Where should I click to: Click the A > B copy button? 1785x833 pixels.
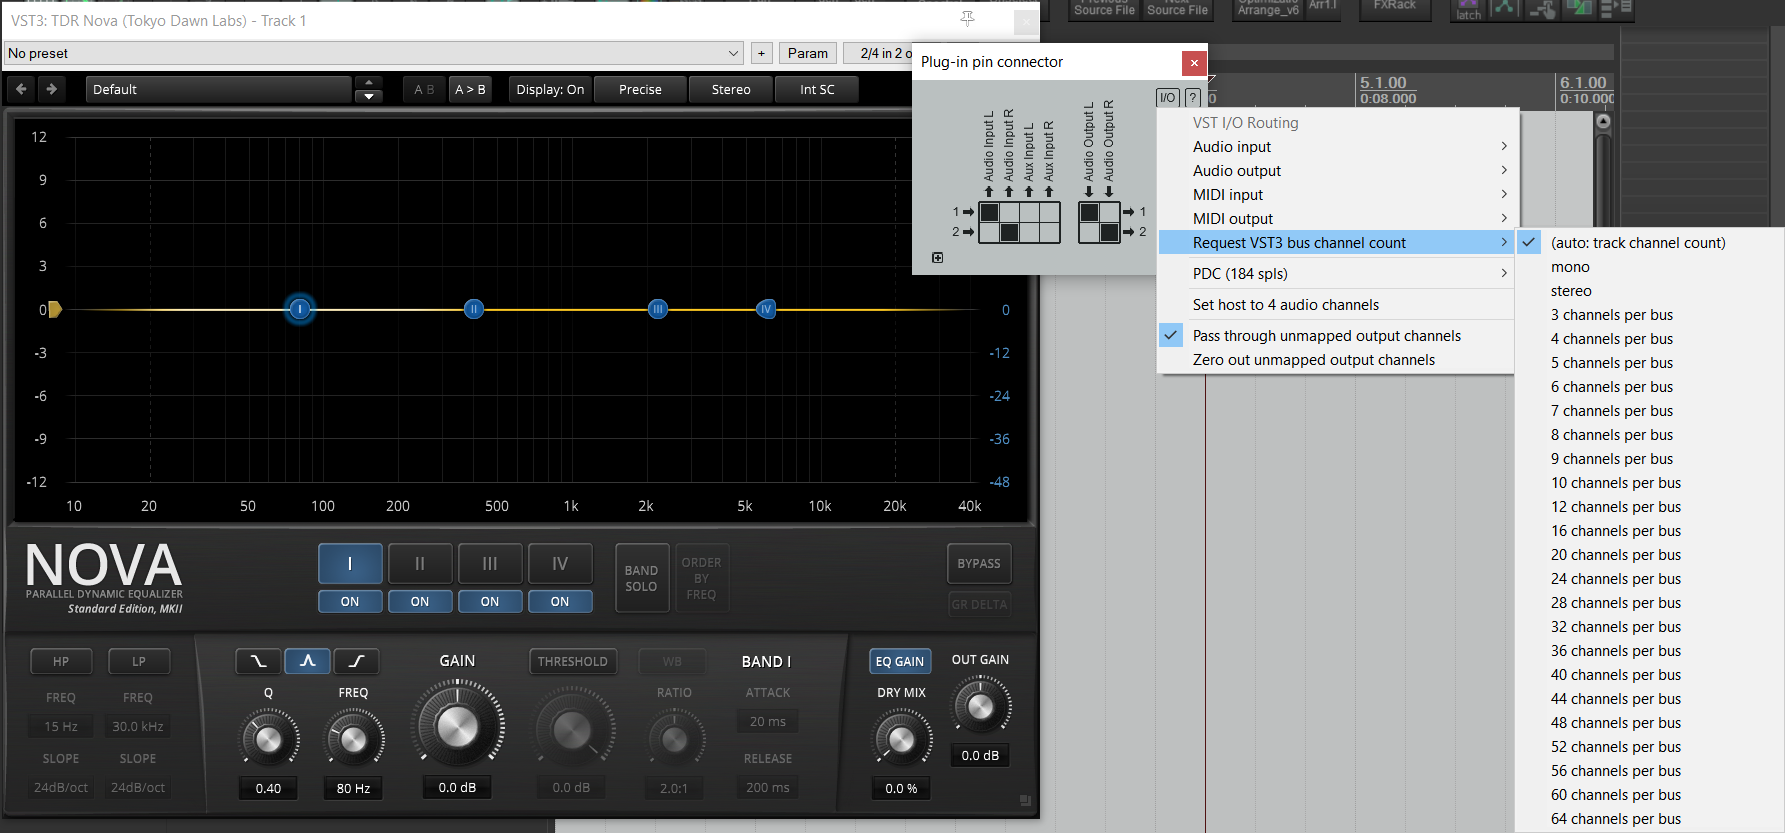tap(470, 89)
